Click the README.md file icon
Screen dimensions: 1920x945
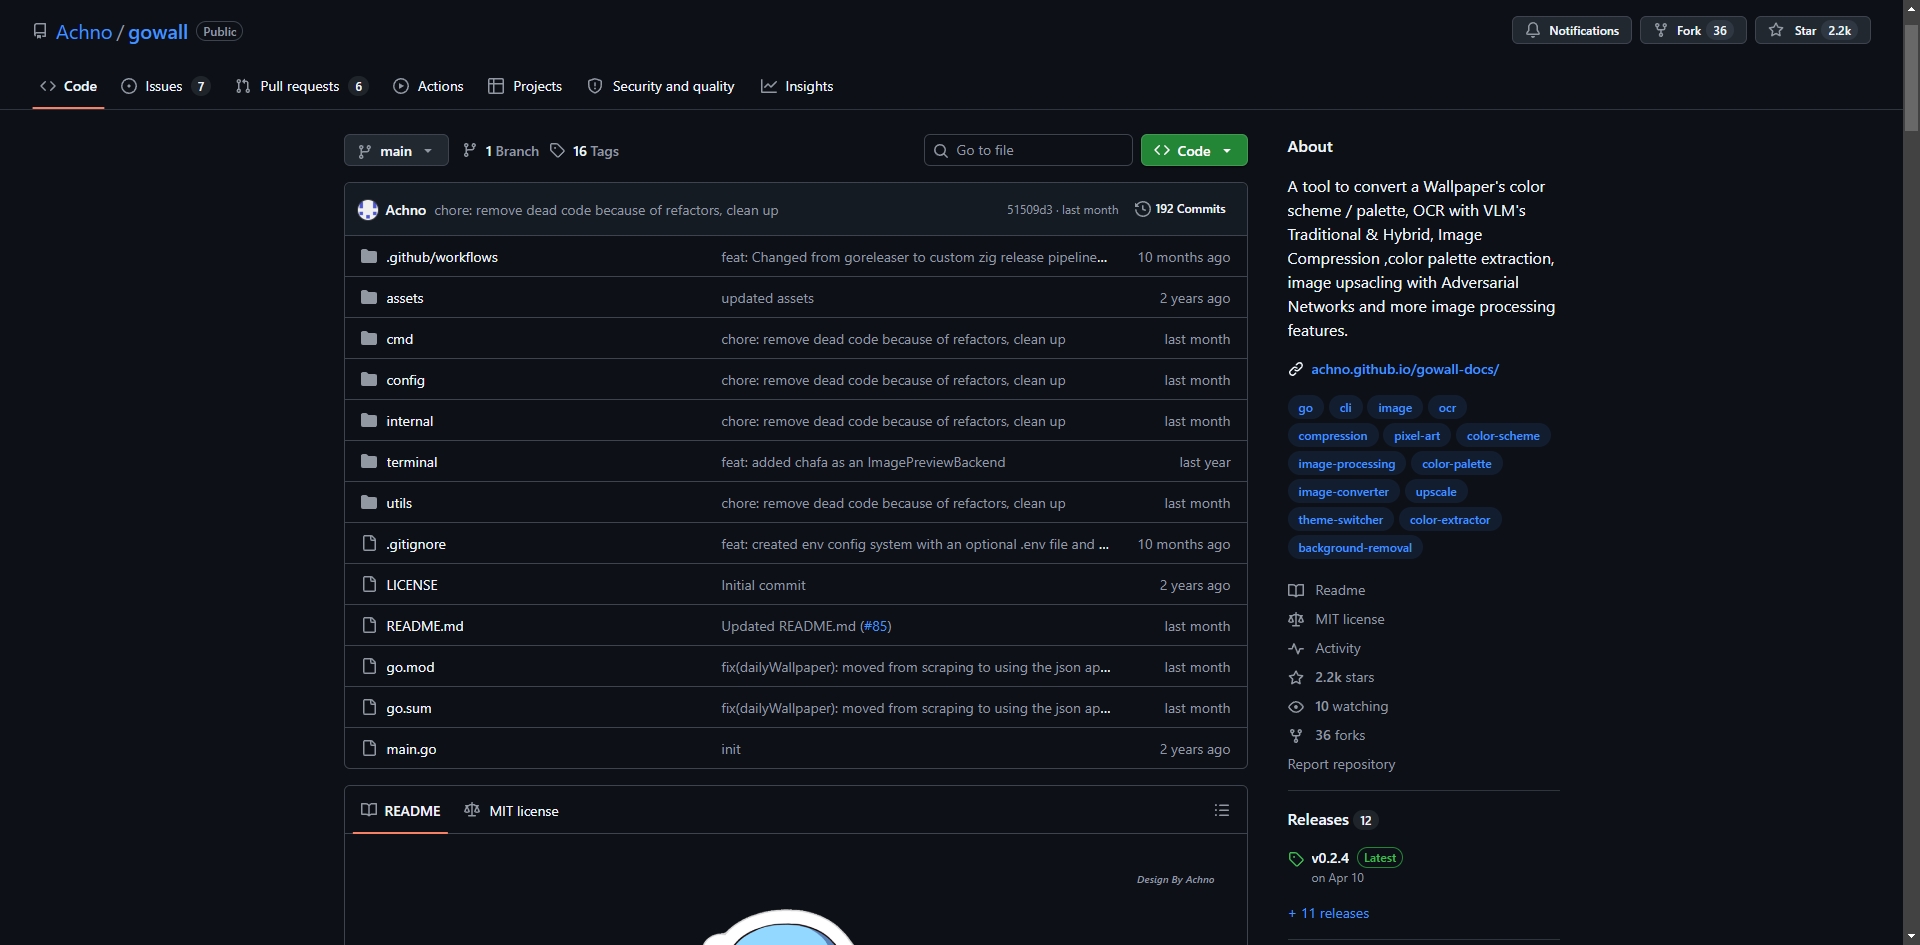pyautogui.click(x=369, y=626)
